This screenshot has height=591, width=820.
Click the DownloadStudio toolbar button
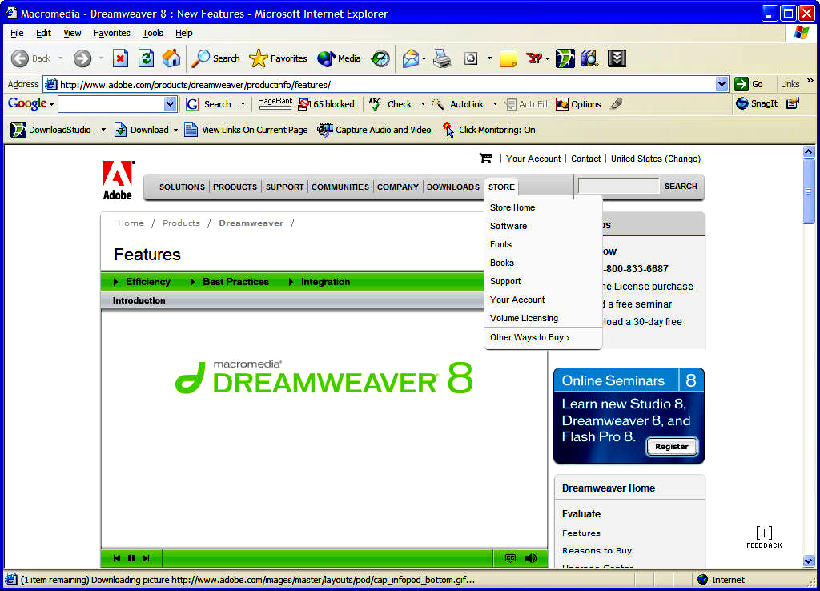[51, 130]
